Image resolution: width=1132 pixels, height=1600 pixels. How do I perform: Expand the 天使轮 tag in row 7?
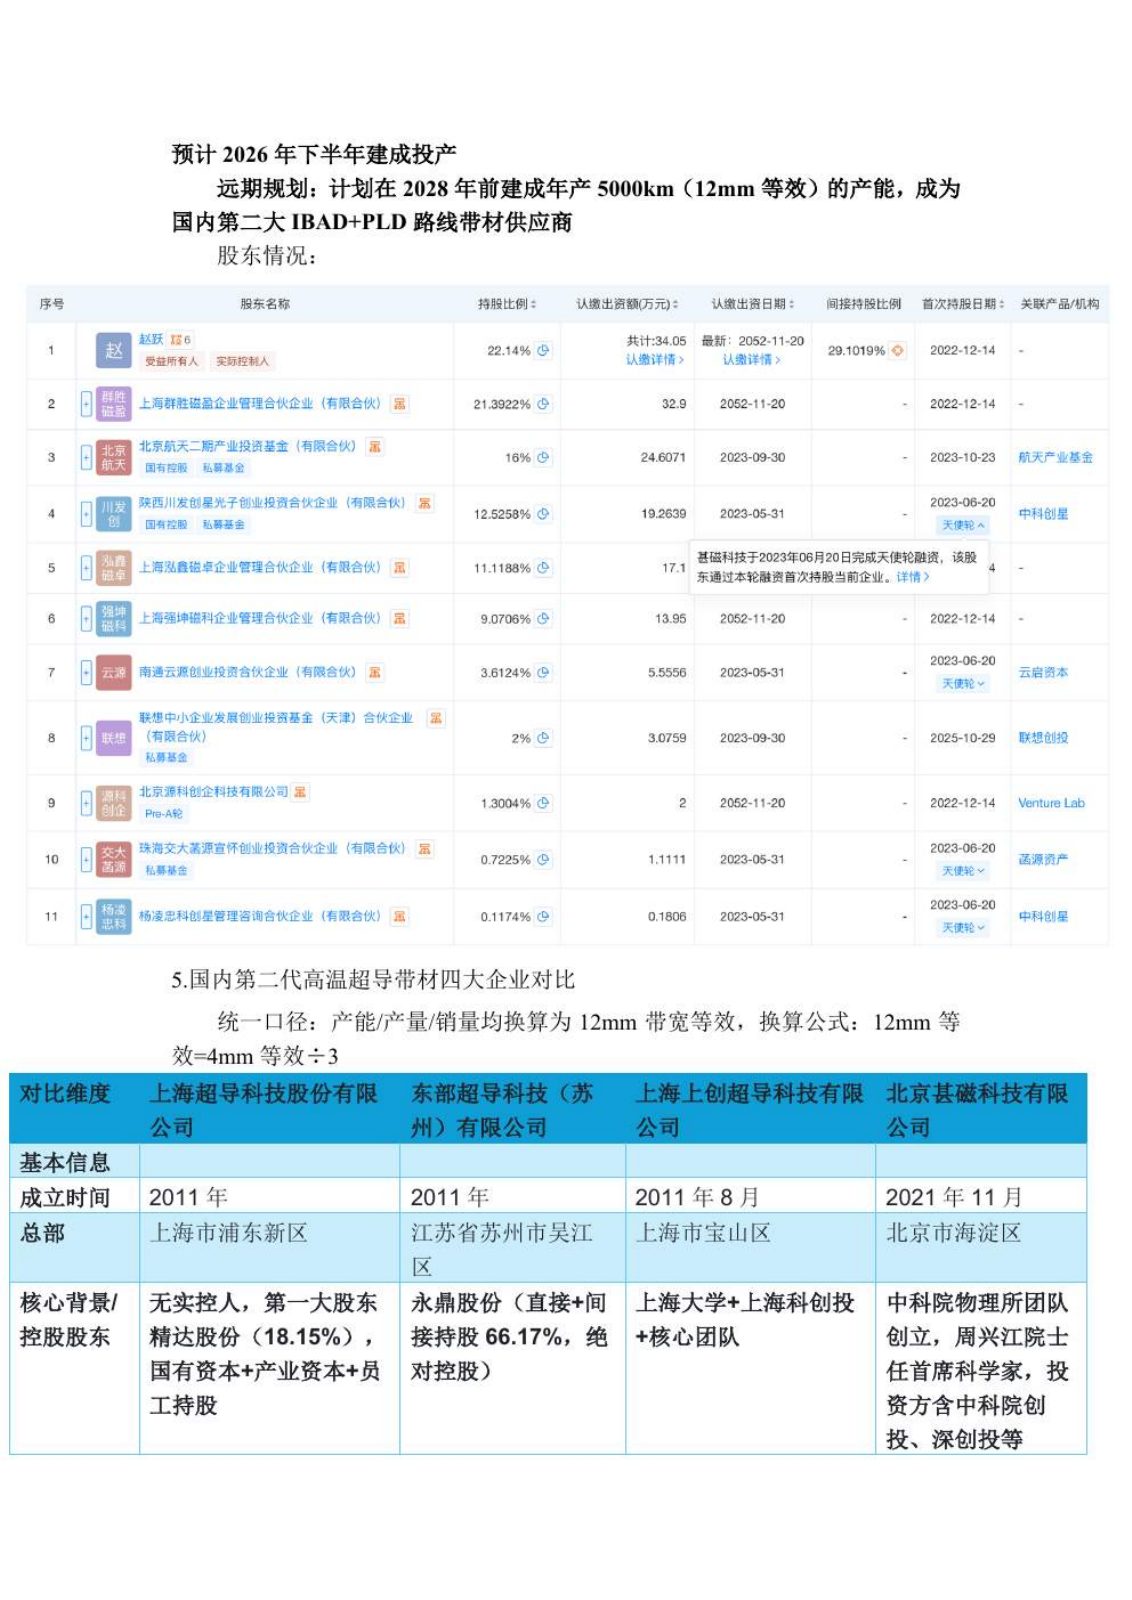tap(963, 684)
